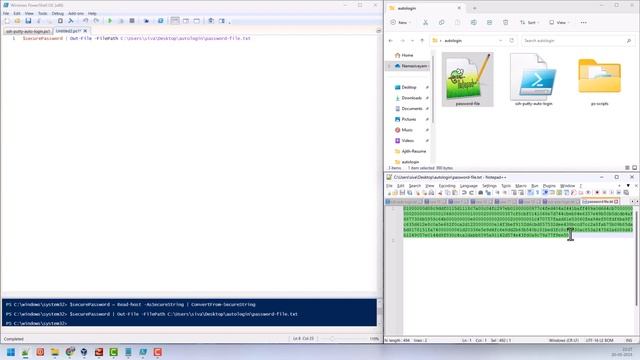Adjust the ISE zoom slider
Screen dimensions: 640x360
tap(332, 339)
